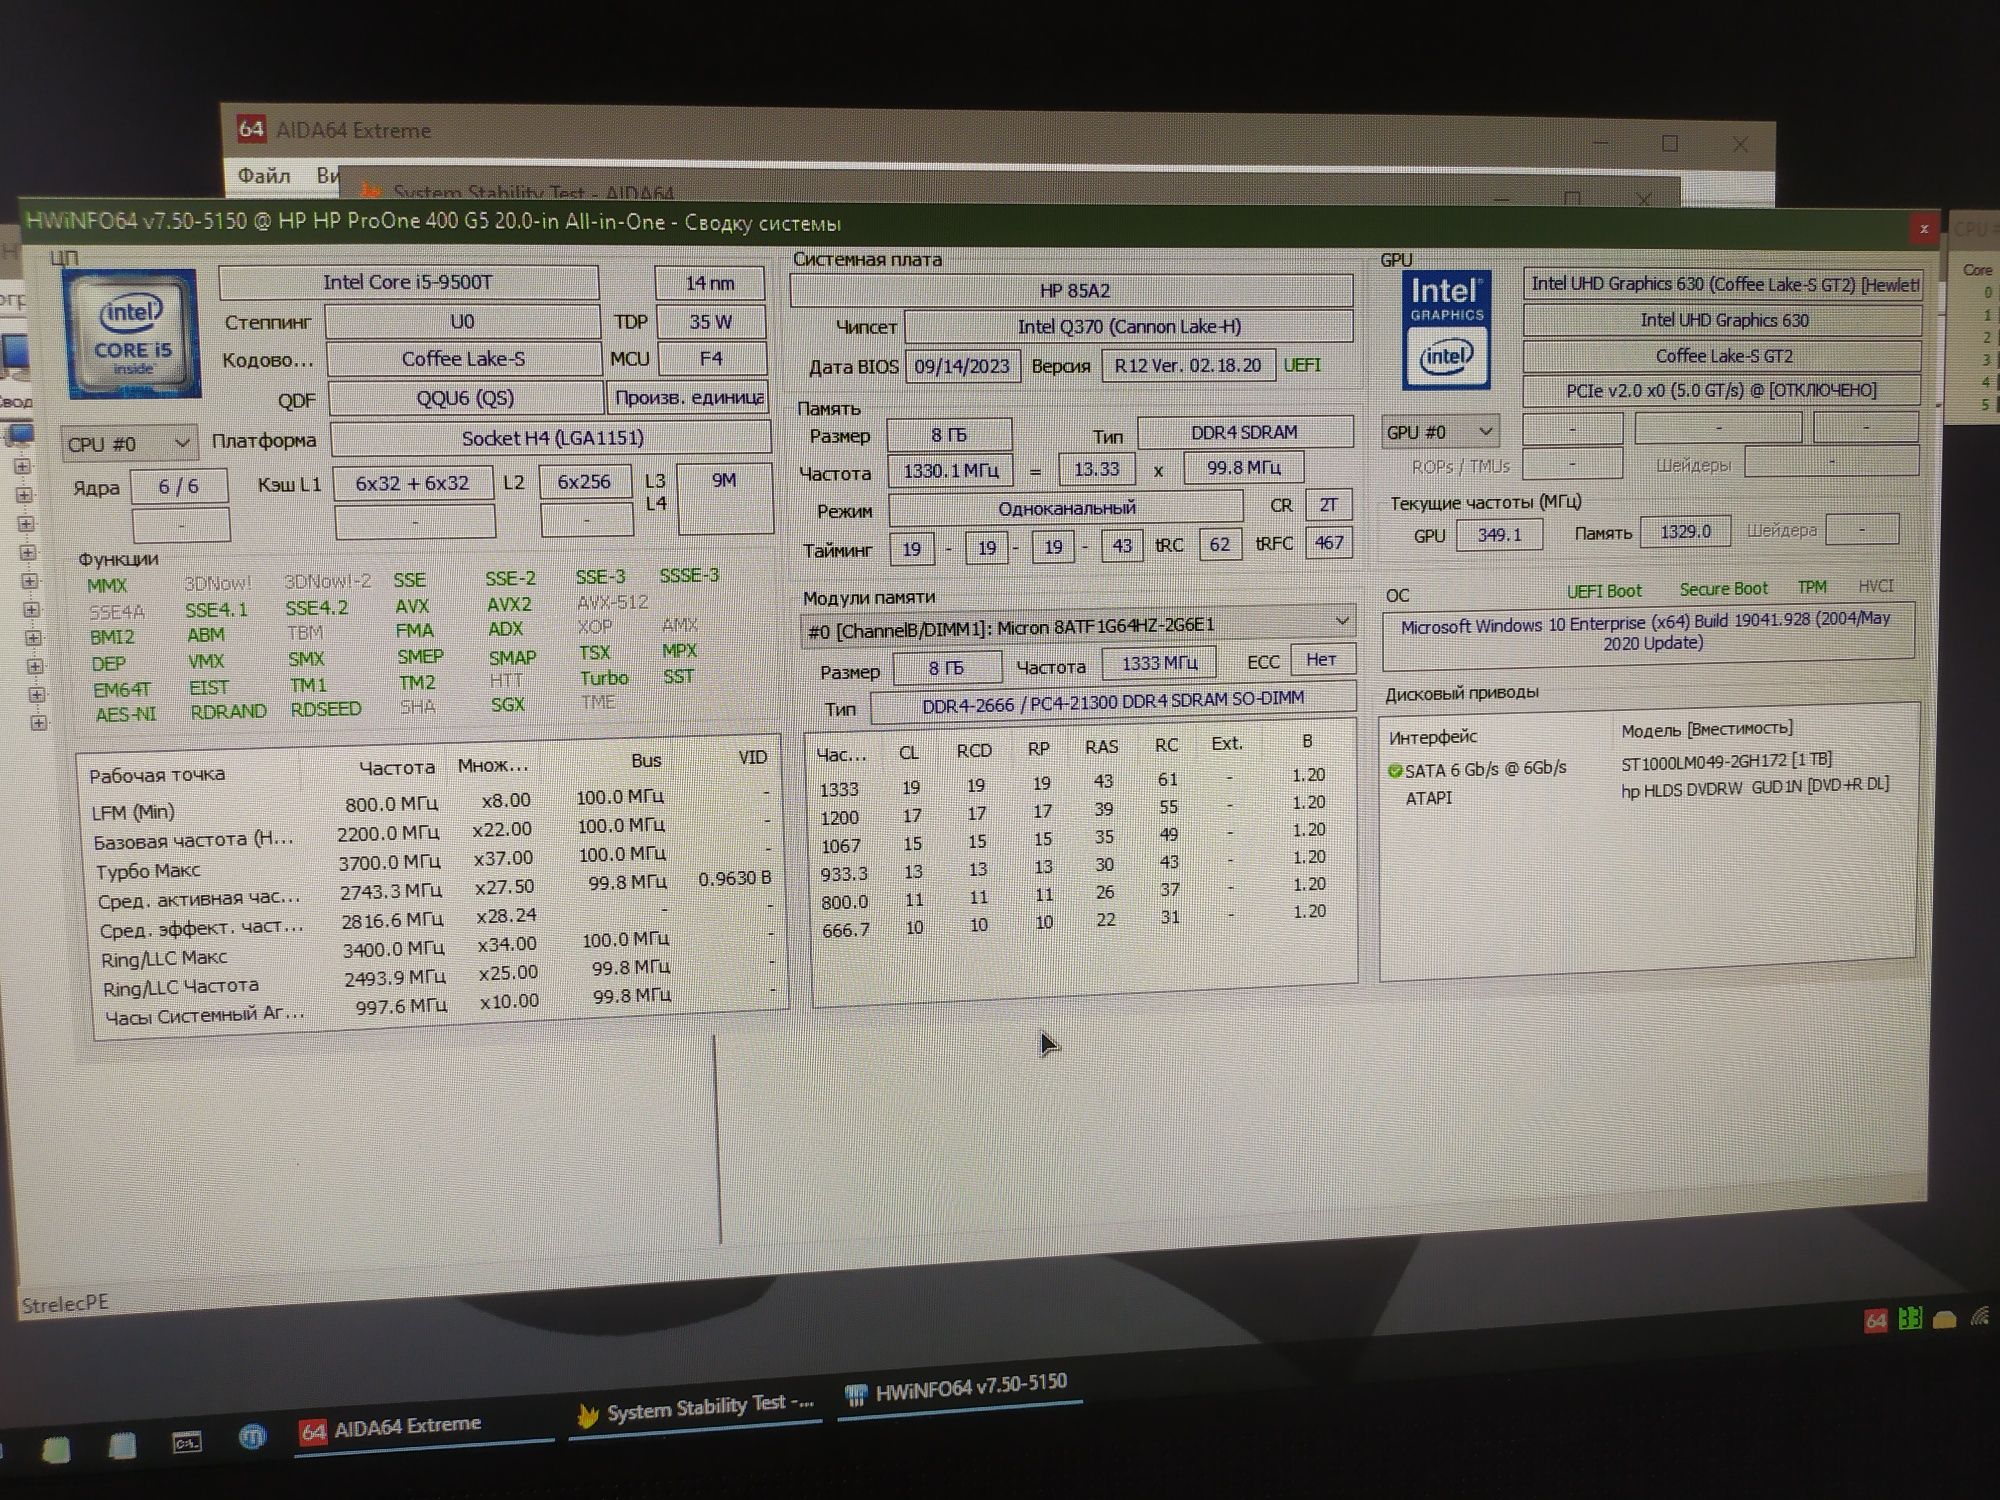Click the DDR4 SDRAM memory type field

pos(1244,432)
